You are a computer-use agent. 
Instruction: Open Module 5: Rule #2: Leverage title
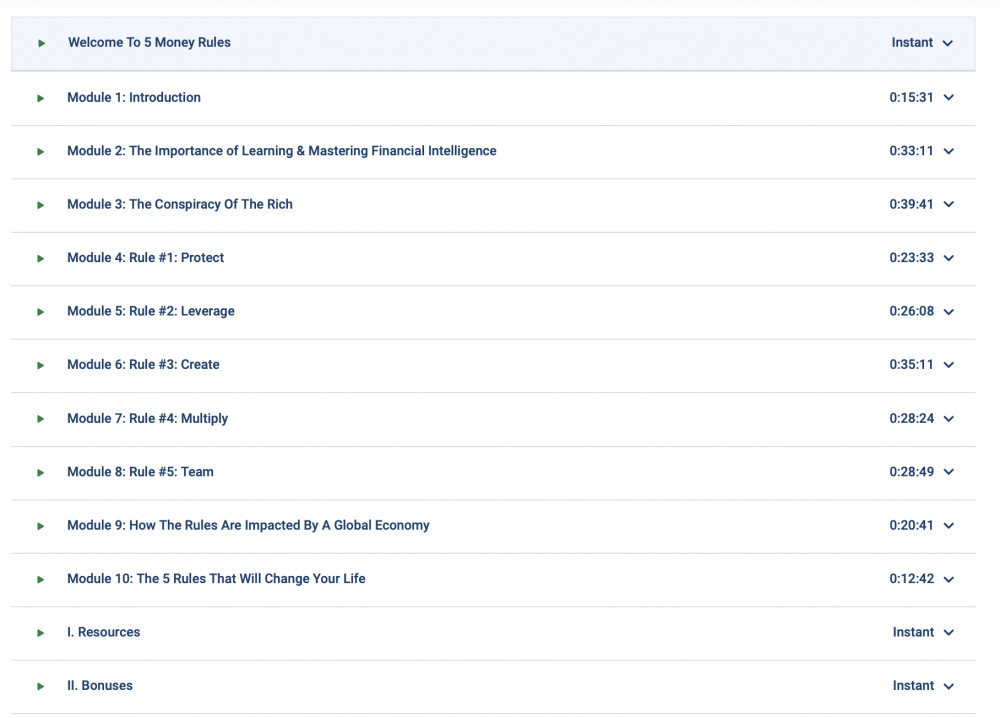(x=151, y=312)
